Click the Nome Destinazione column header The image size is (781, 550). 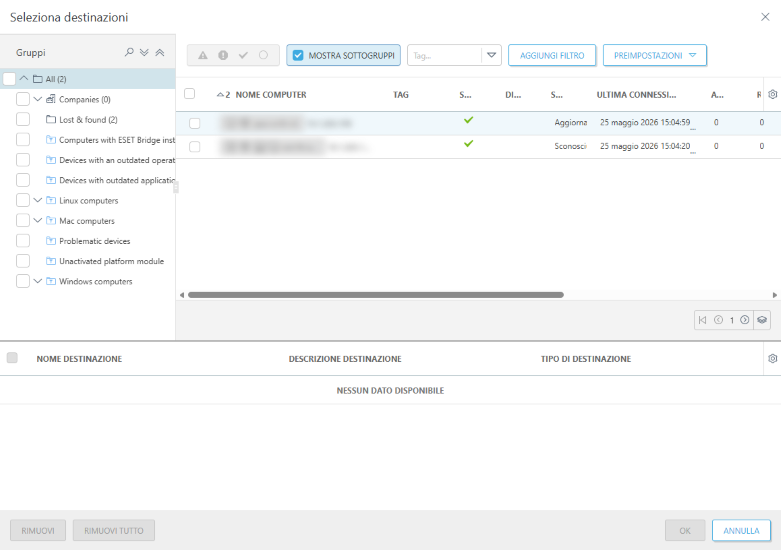[x=79, y=359]
